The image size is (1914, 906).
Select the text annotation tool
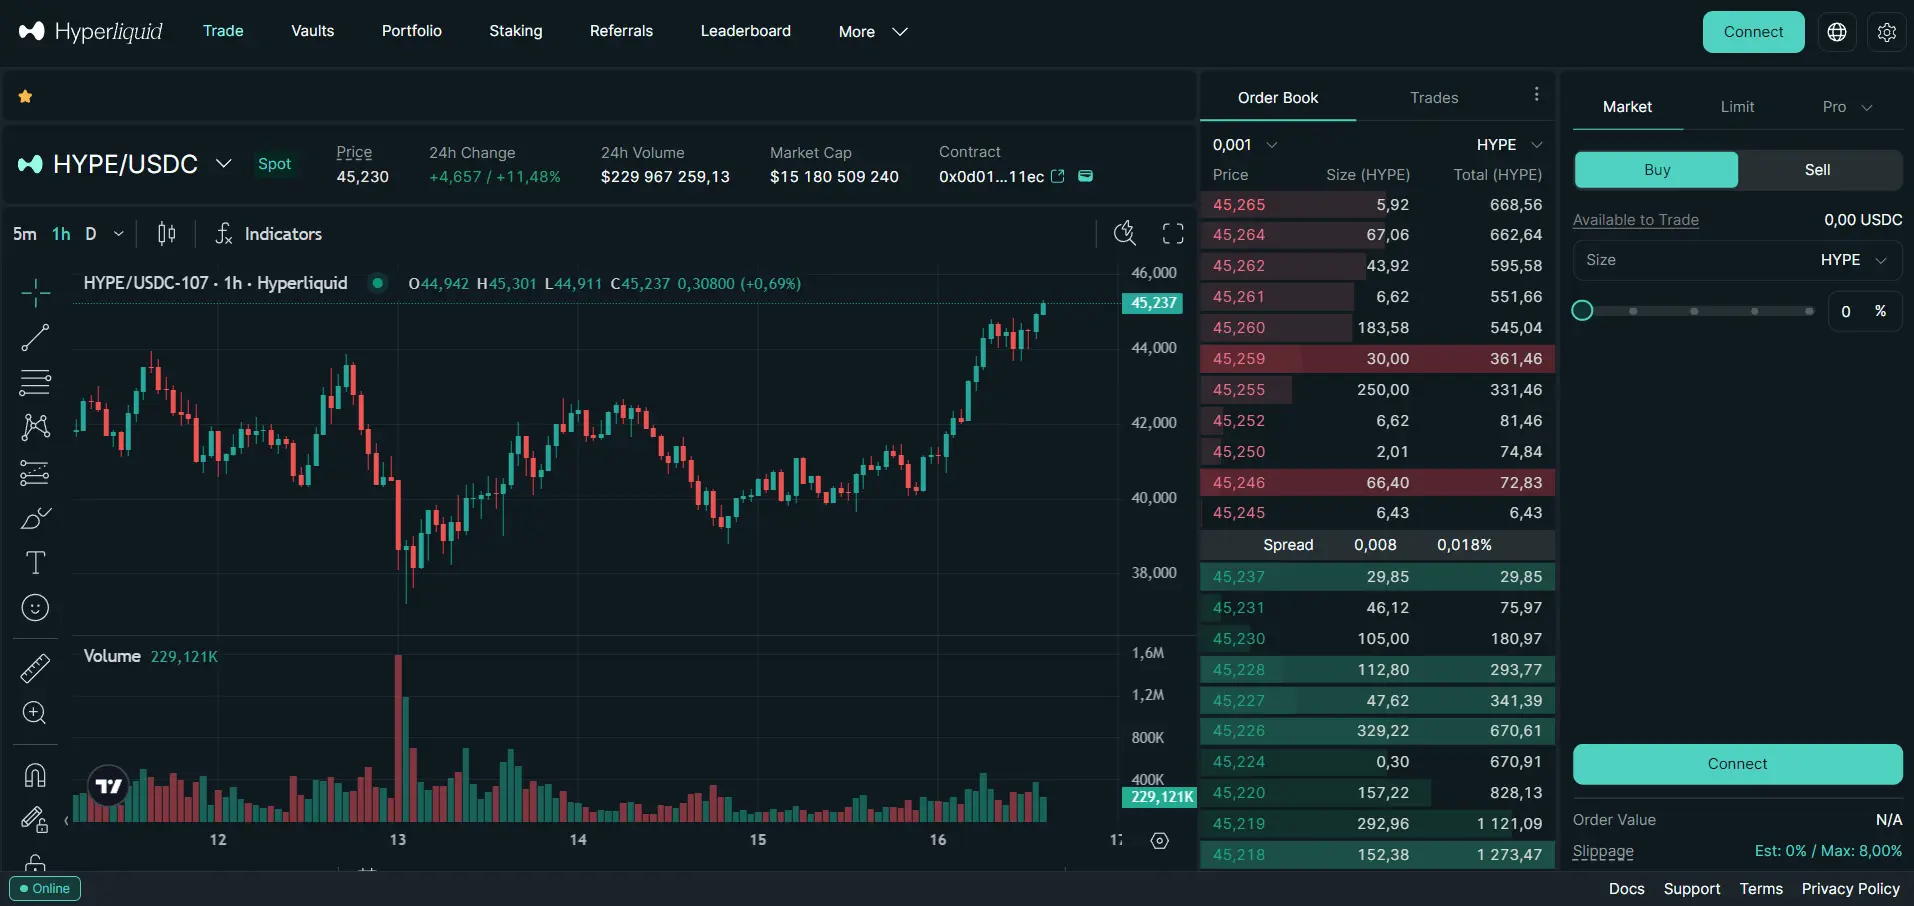pos(35,563)
